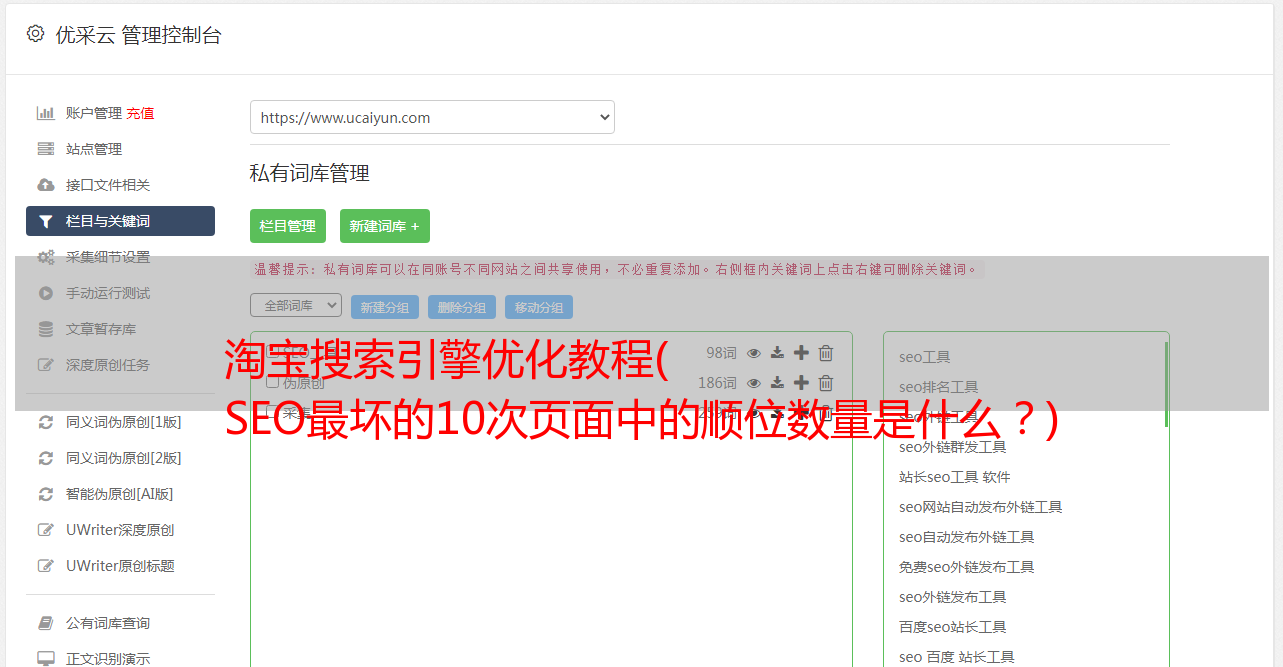
Task: Click the play icon for 手动运行测试
Action: pyautogui.click(x=46, y=293)
